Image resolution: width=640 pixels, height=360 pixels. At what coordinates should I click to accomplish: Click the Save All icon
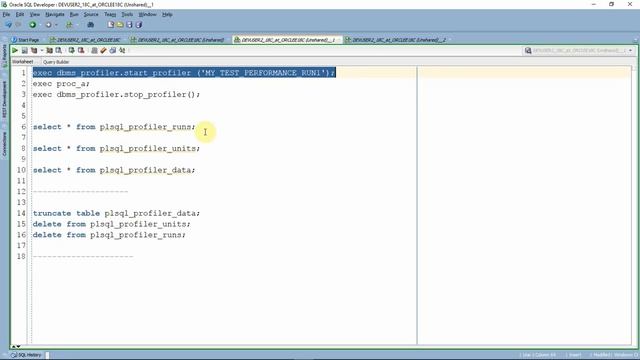pos(139,25)
